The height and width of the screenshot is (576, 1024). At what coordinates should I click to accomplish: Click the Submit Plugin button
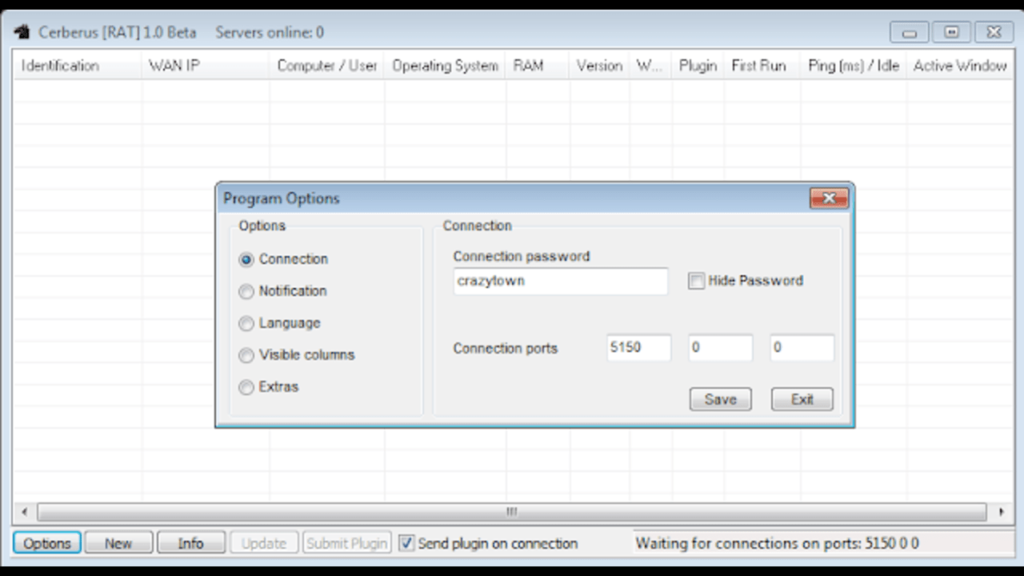coord(347,543)
